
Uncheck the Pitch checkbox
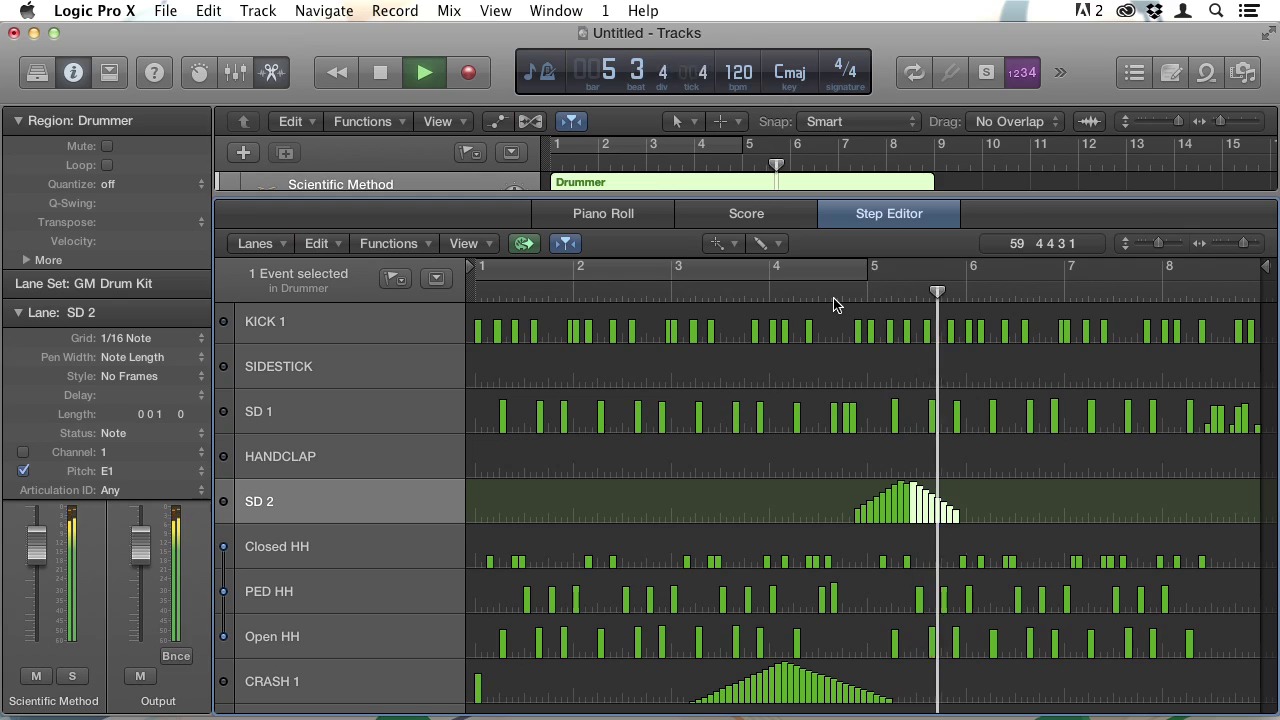point(23,471)
